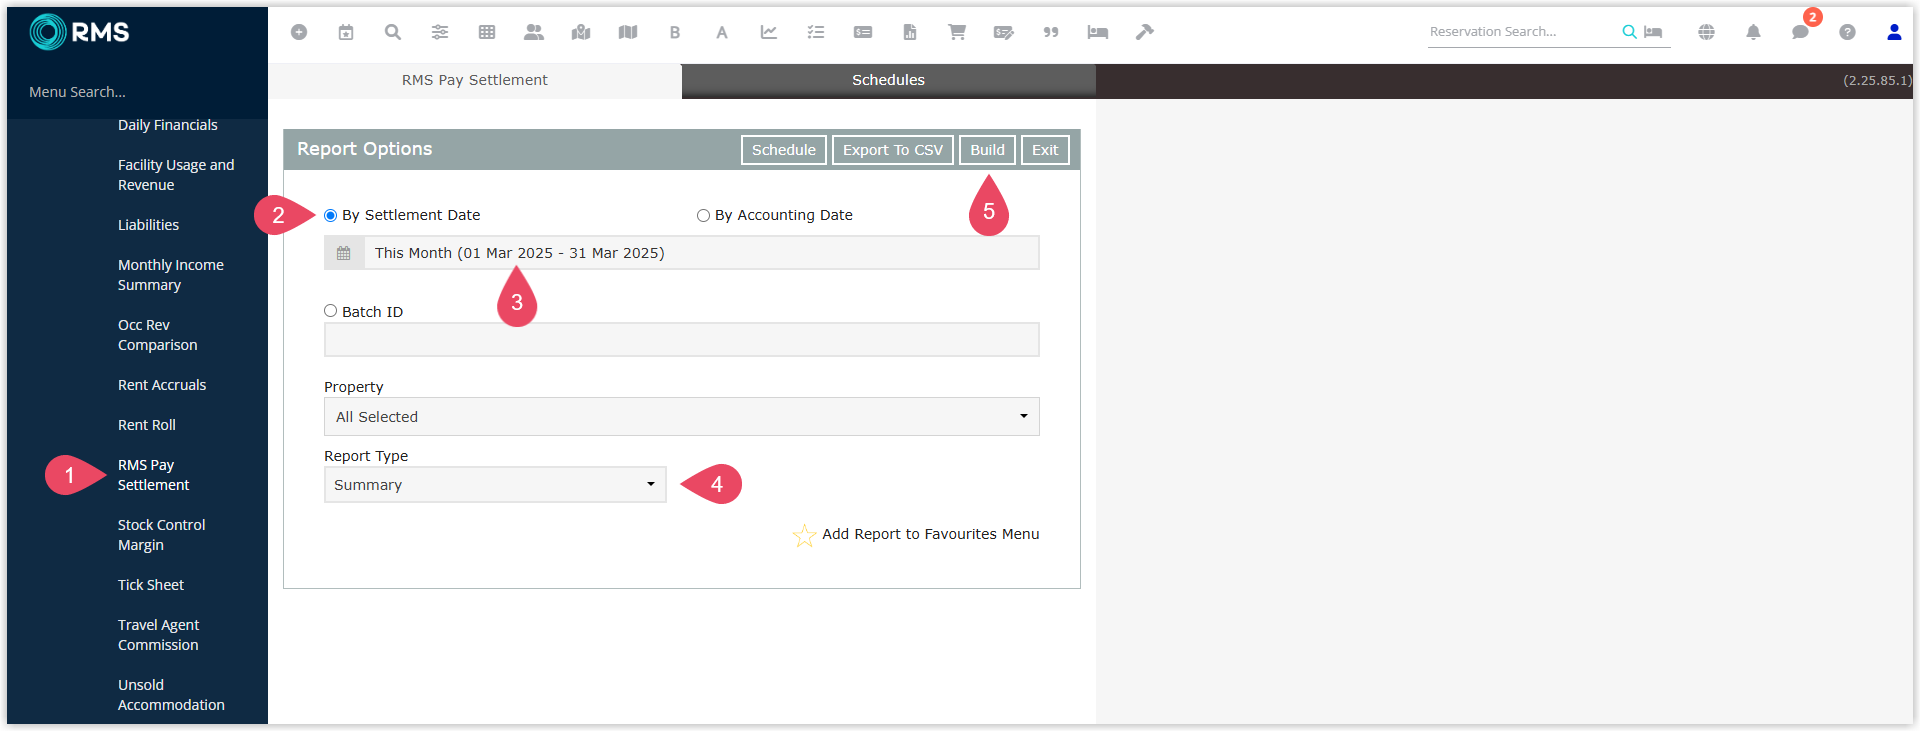Open Occ Rev Comparison menu item

tap(158, 335)
